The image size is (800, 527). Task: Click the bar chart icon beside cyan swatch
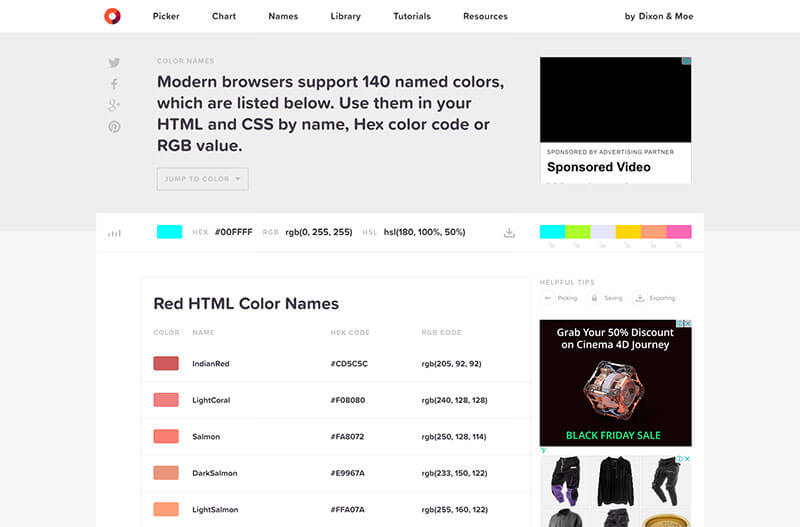coord(114,233)
